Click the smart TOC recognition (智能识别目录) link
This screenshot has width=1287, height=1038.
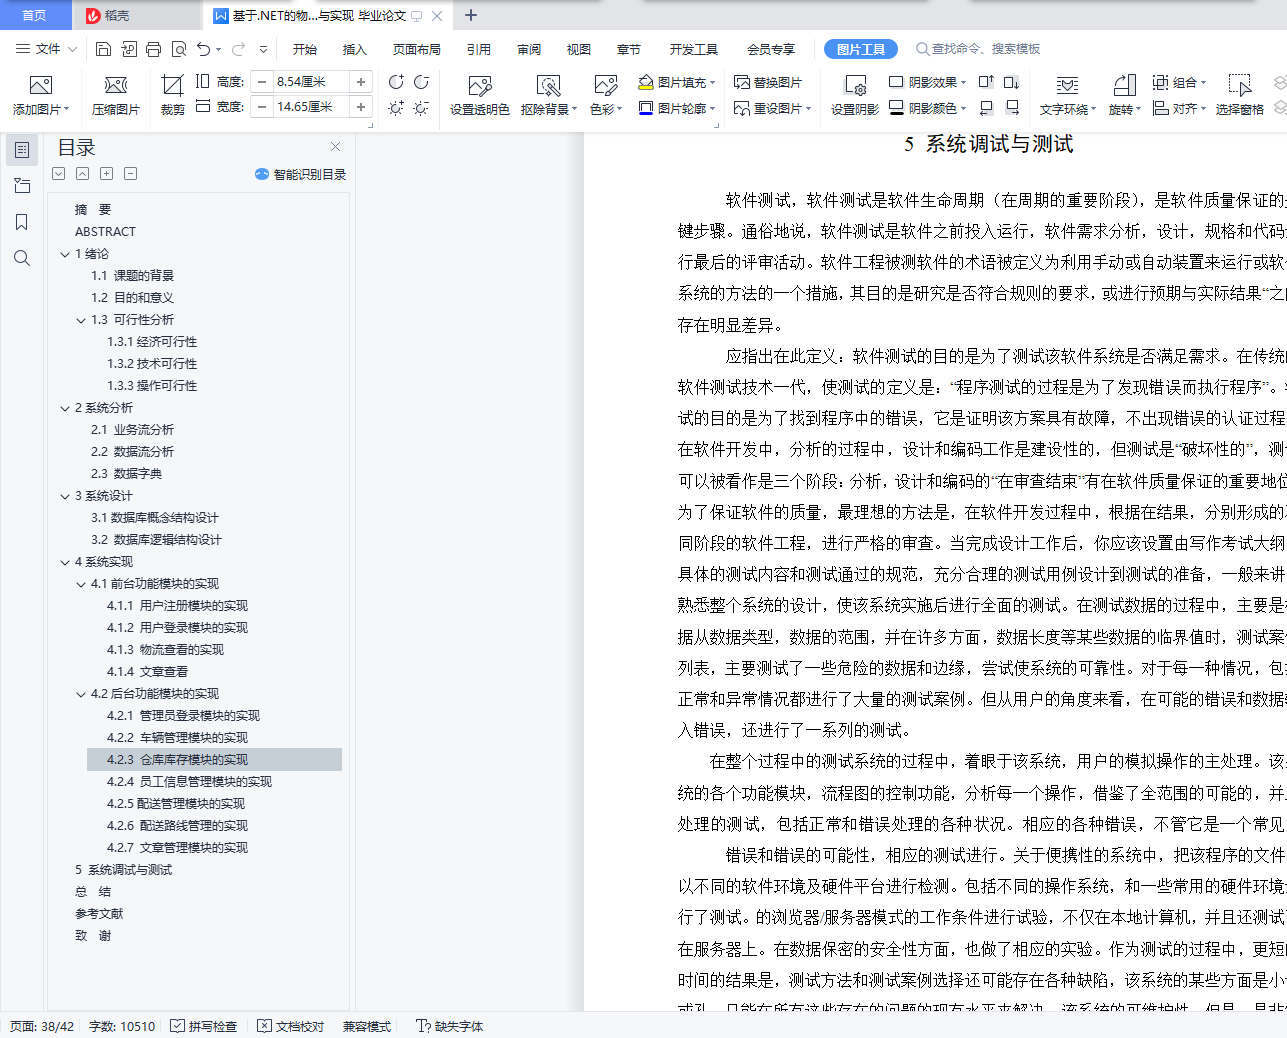tap(300, 174)
